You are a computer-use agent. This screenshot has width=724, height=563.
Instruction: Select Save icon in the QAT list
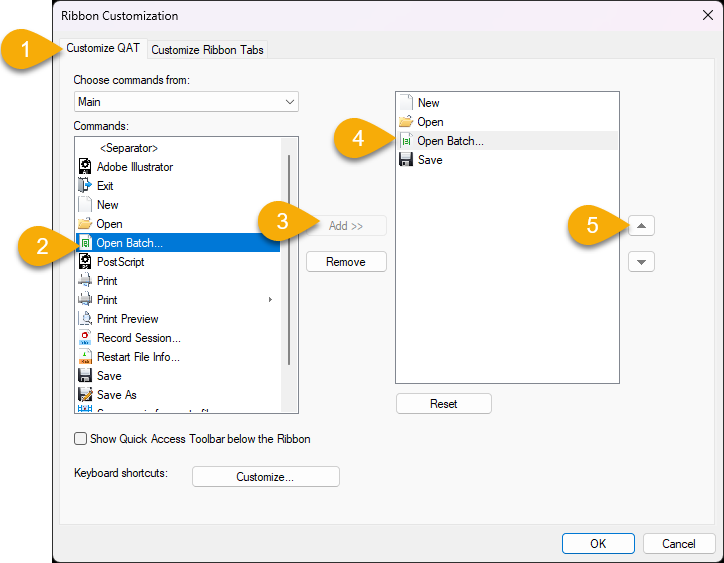(x=406, y=160)
